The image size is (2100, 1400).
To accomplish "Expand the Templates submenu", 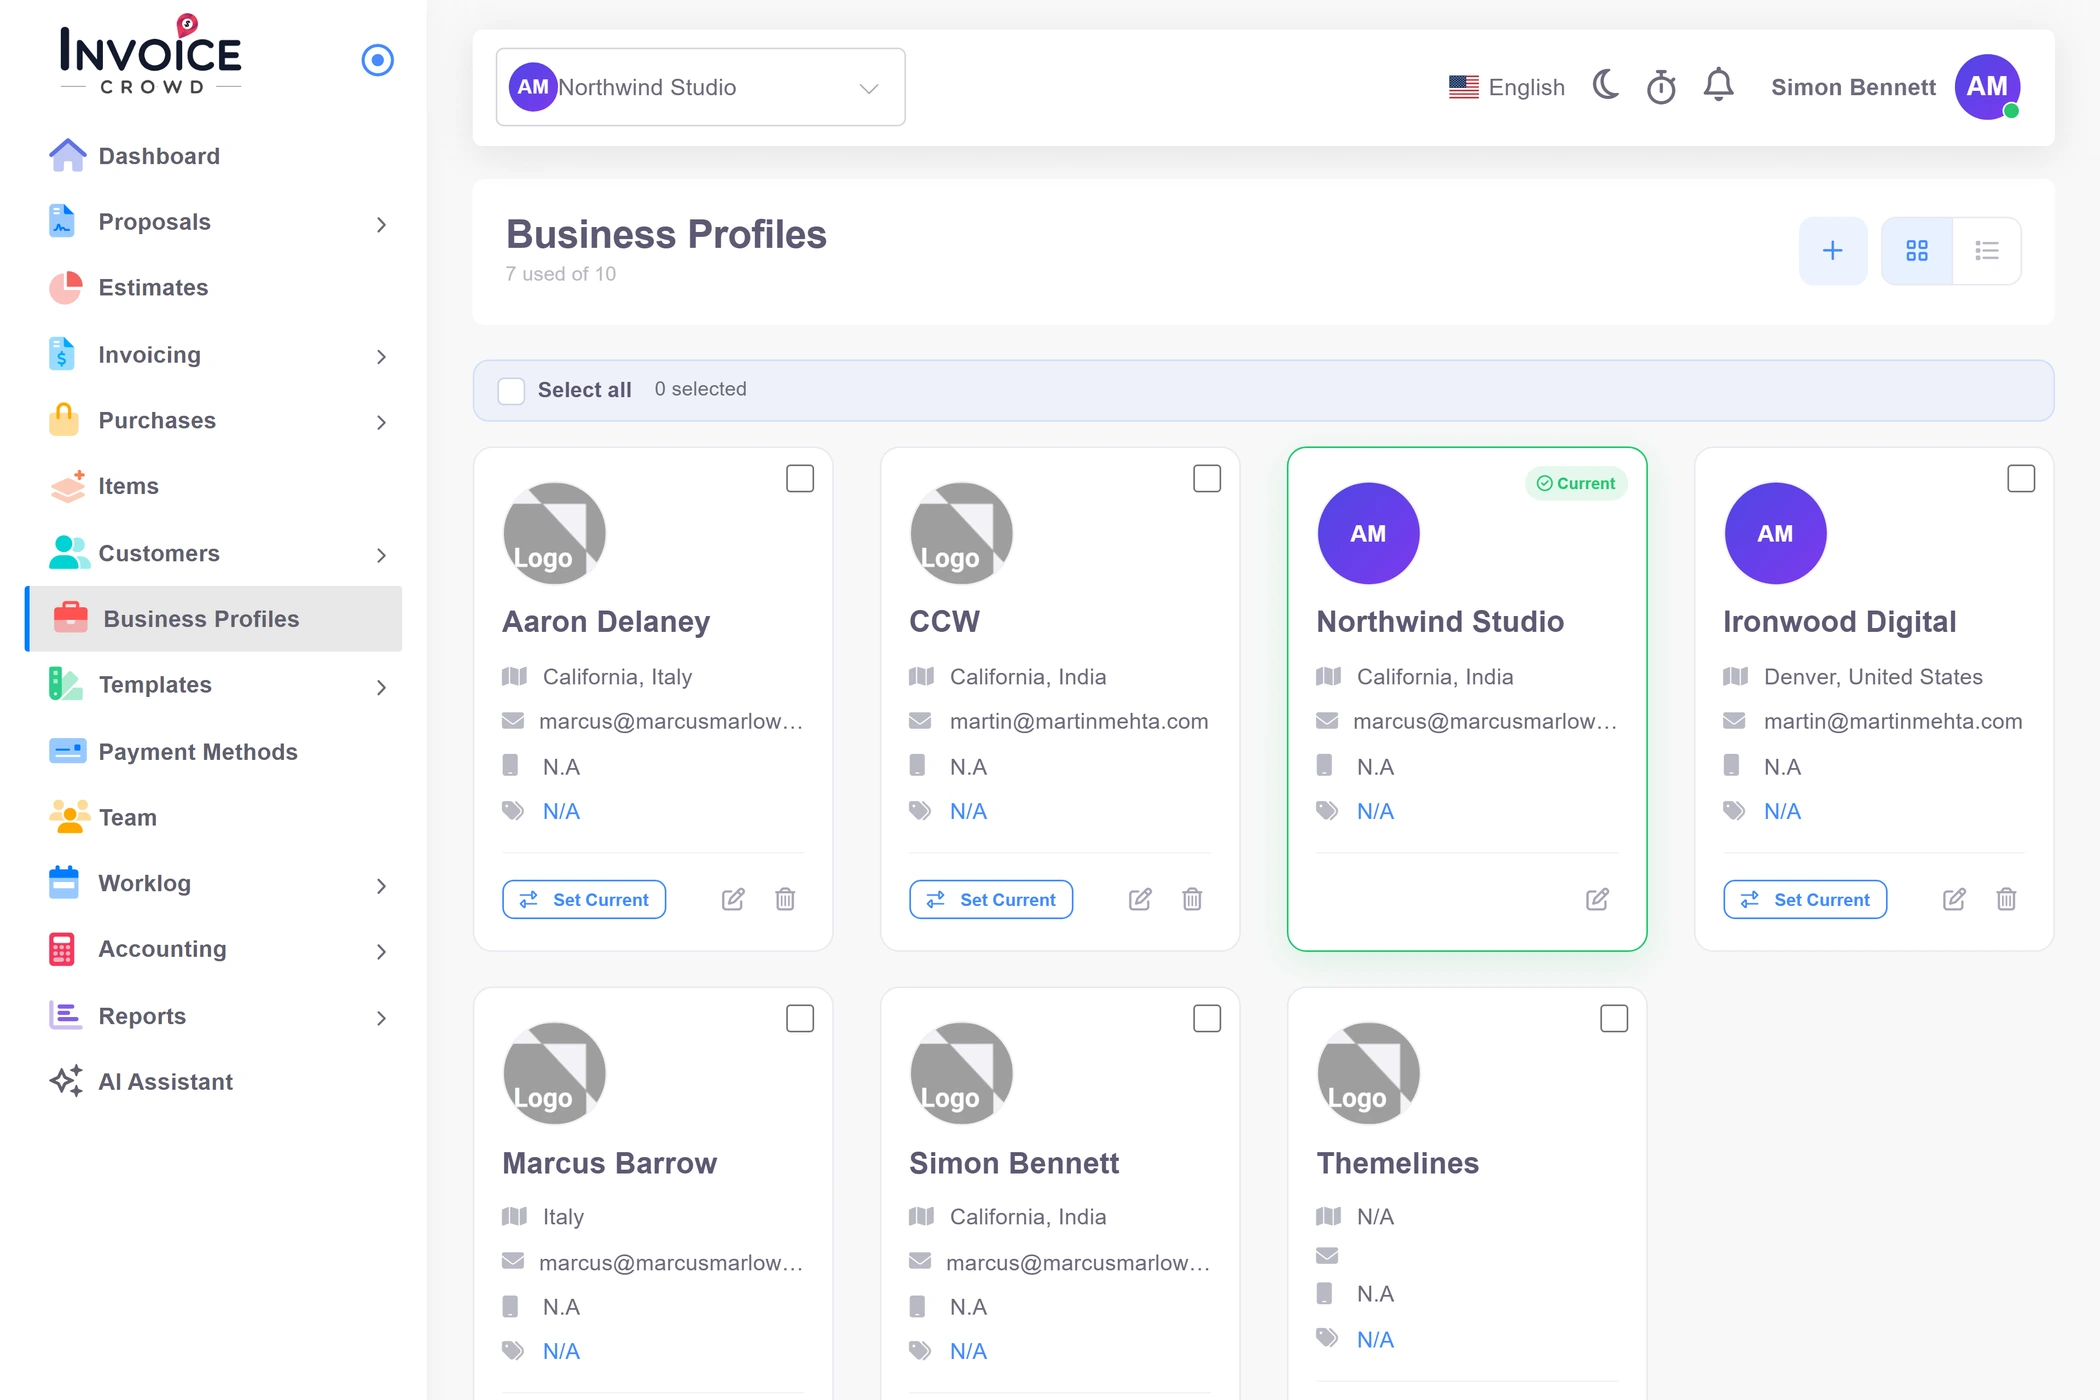I will 381,687.
